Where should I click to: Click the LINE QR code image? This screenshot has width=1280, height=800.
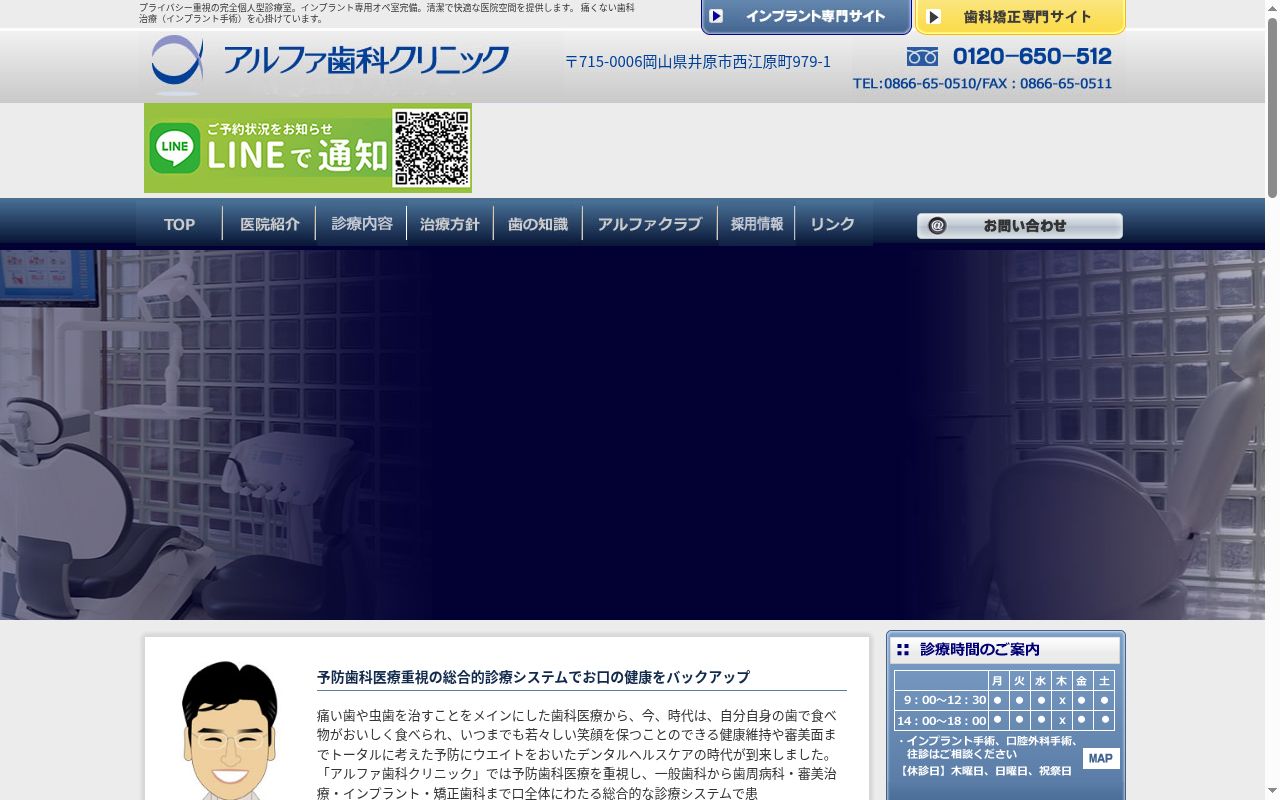[x=431, y=148]
